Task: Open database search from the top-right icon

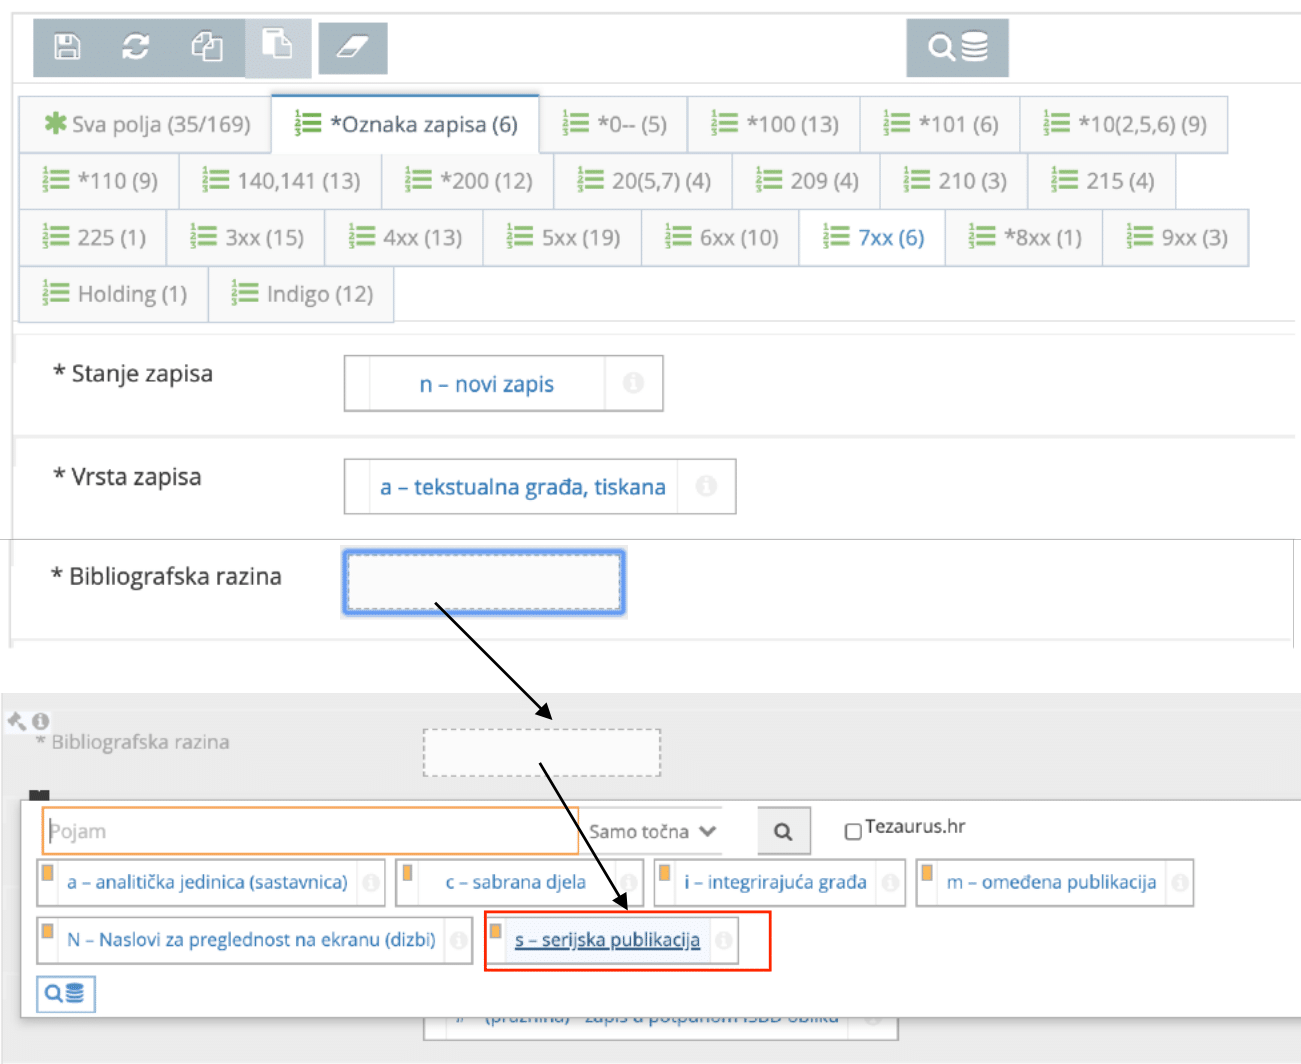Action: click(956, 46)
